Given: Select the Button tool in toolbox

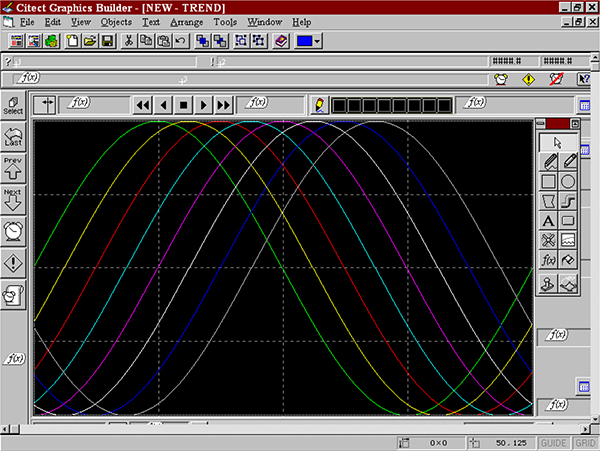Looking at the screenshot, I should [x=569, y=221].
